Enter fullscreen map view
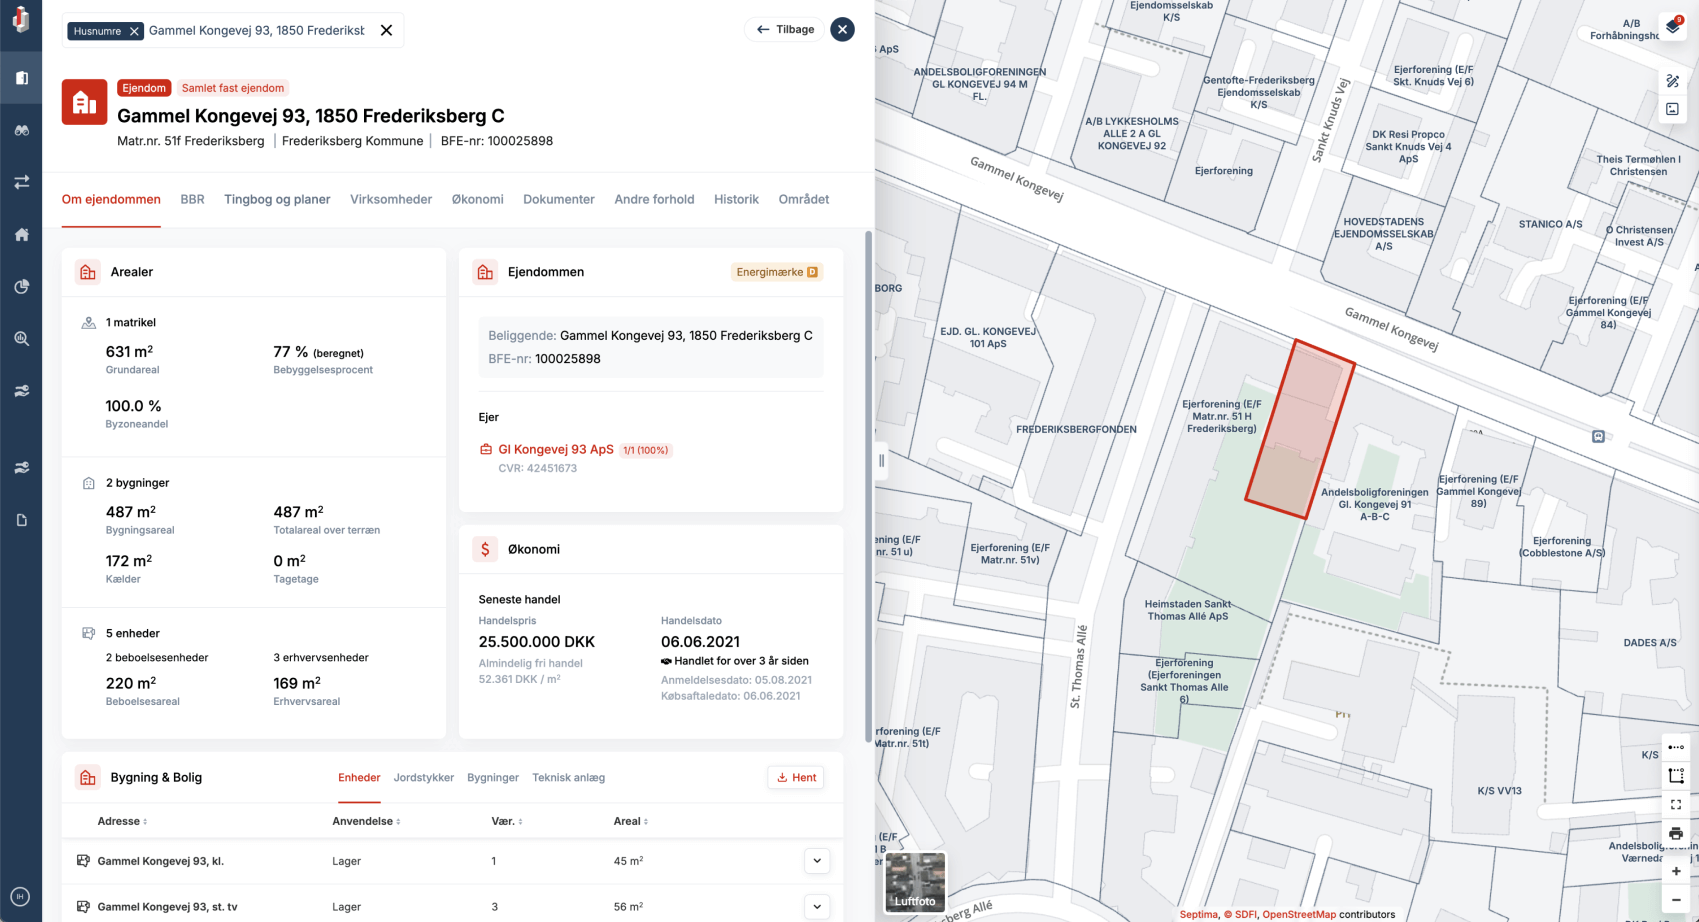 [1676, 804]
